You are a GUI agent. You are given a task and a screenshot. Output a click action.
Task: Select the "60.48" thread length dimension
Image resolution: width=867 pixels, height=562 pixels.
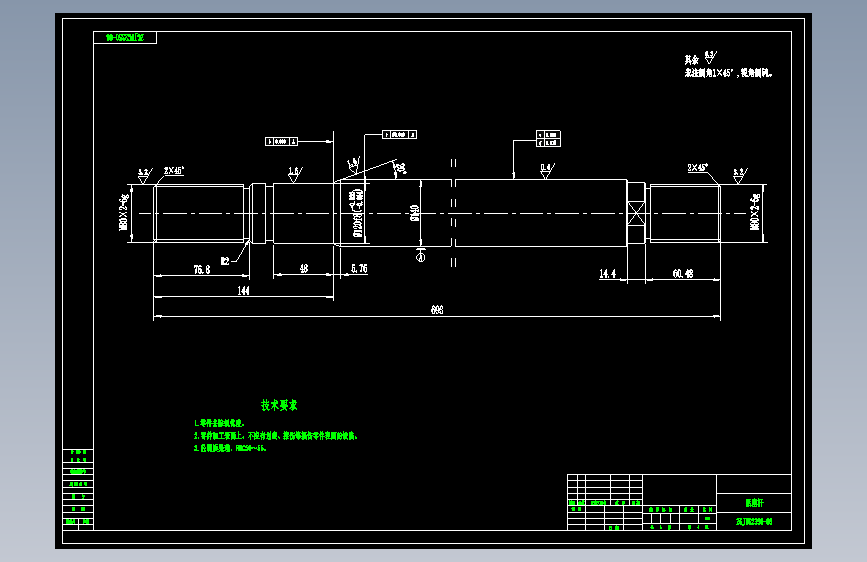pos(683,273)
